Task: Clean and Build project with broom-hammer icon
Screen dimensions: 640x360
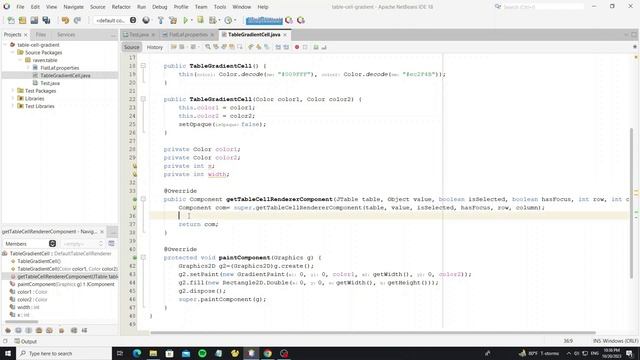Action: coord(173,20)
